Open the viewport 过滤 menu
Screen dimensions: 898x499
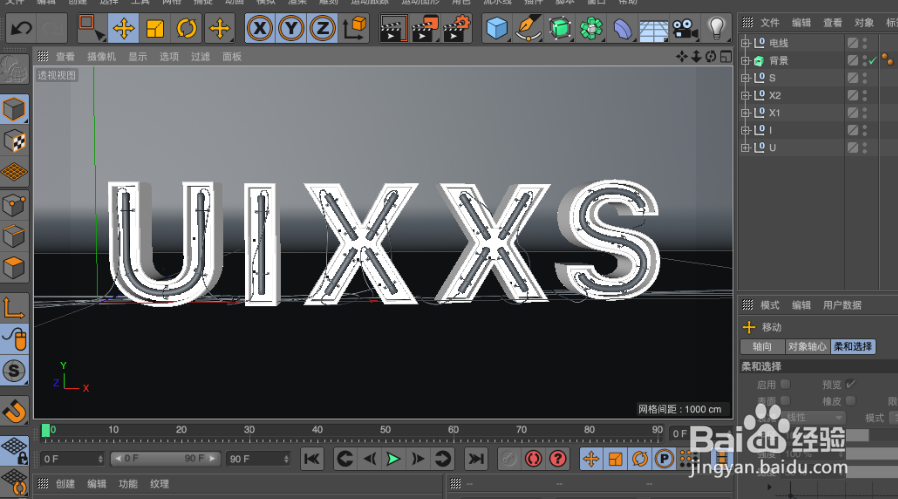[200, 57]
